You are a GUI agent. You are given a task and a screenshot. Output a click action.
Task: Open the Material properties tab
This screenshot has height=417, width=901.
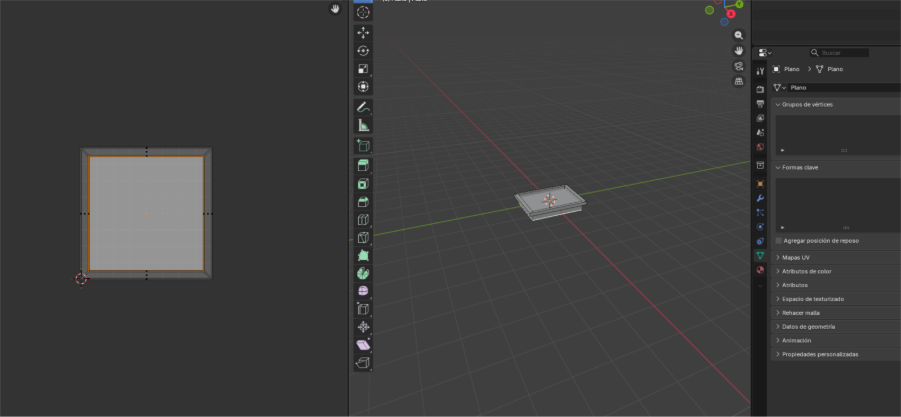[x=760, y=270]
